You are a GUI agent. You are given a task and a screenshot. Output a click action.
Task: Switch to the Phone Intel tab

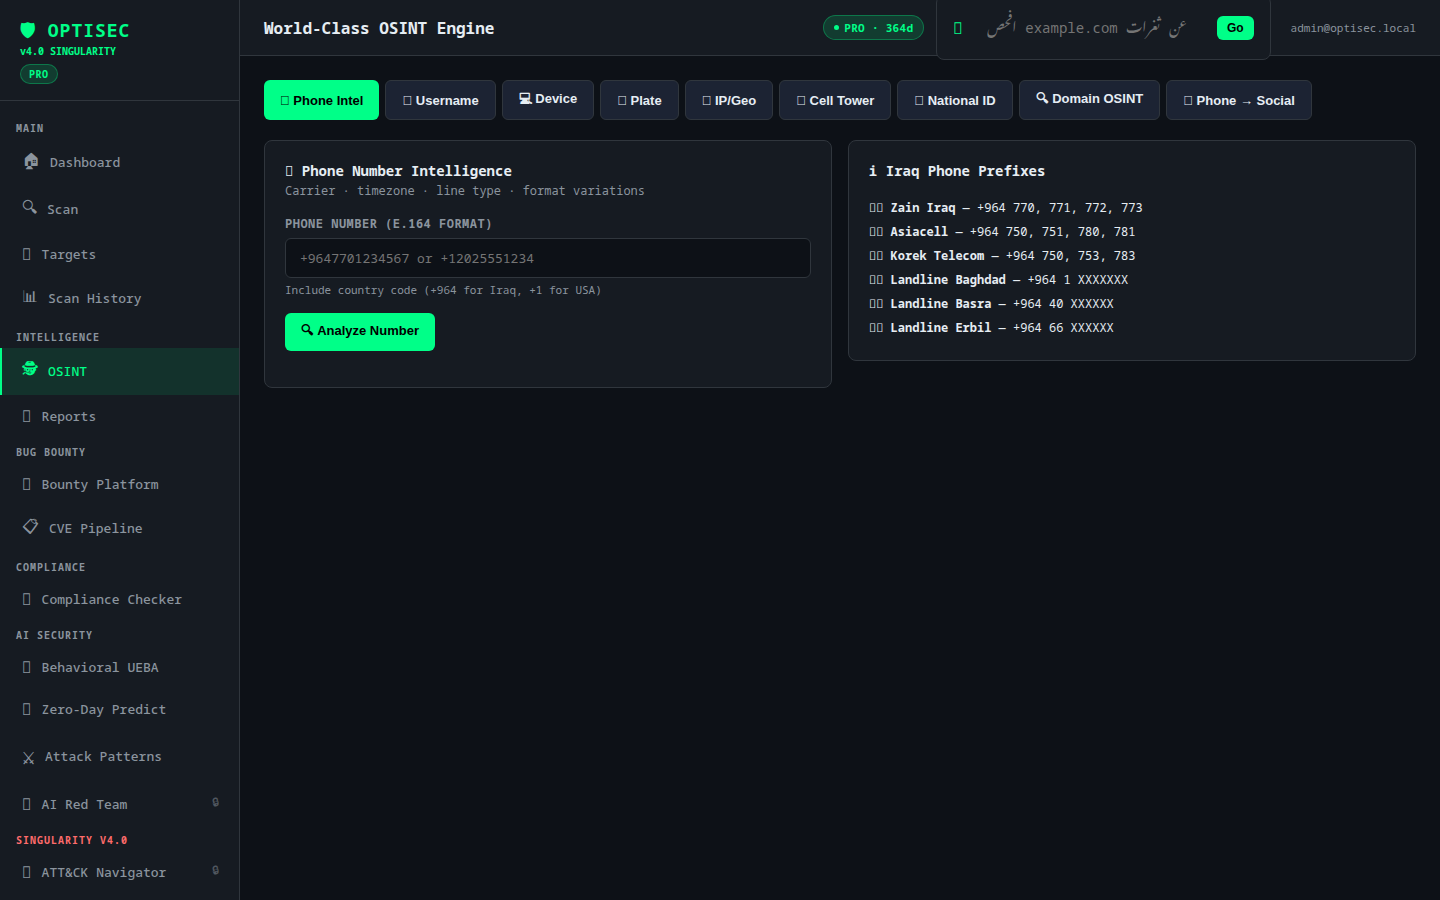(x=321, y=100)
